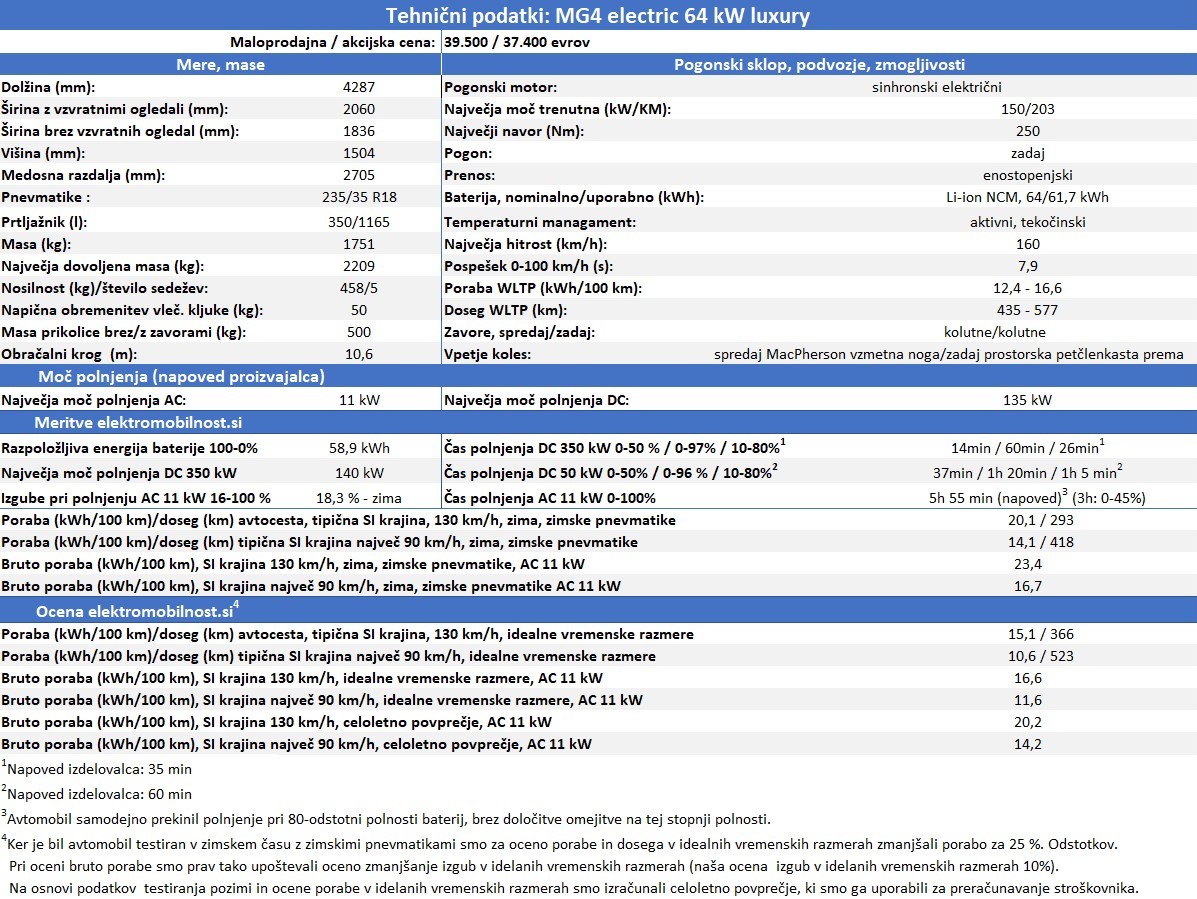Click the motor type 'sinhronski električni'
Image resolution: width=1197 pixels, height=899 pixels.
(937, 87)
